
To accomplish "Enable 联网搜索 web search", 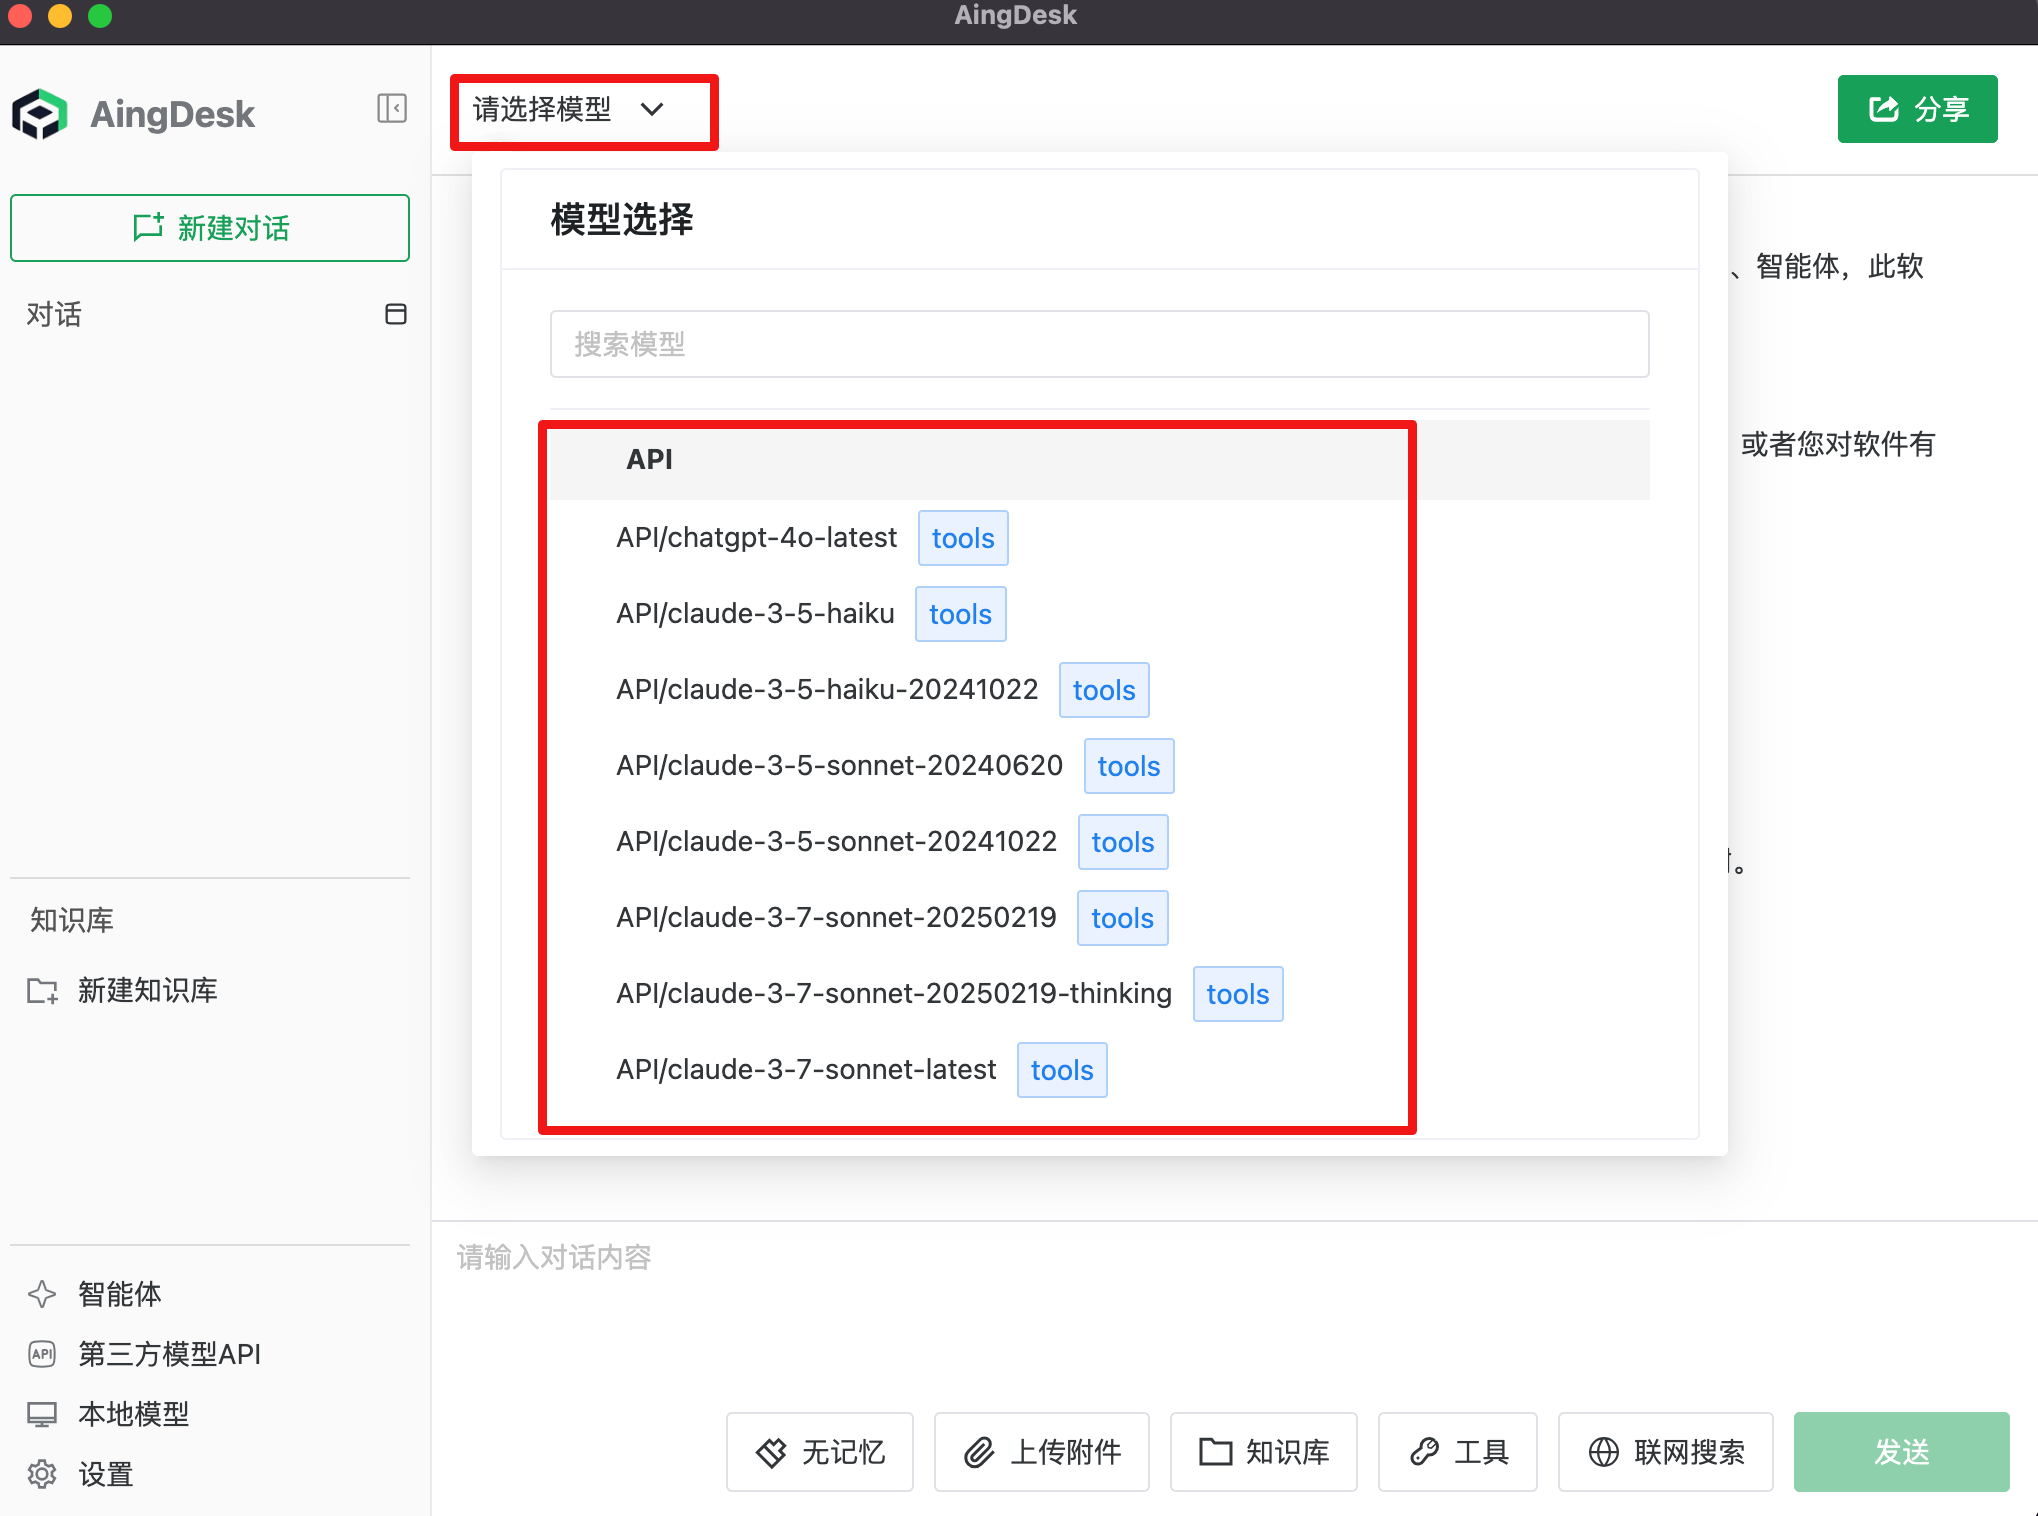I will click(x=1664, y=1452).
